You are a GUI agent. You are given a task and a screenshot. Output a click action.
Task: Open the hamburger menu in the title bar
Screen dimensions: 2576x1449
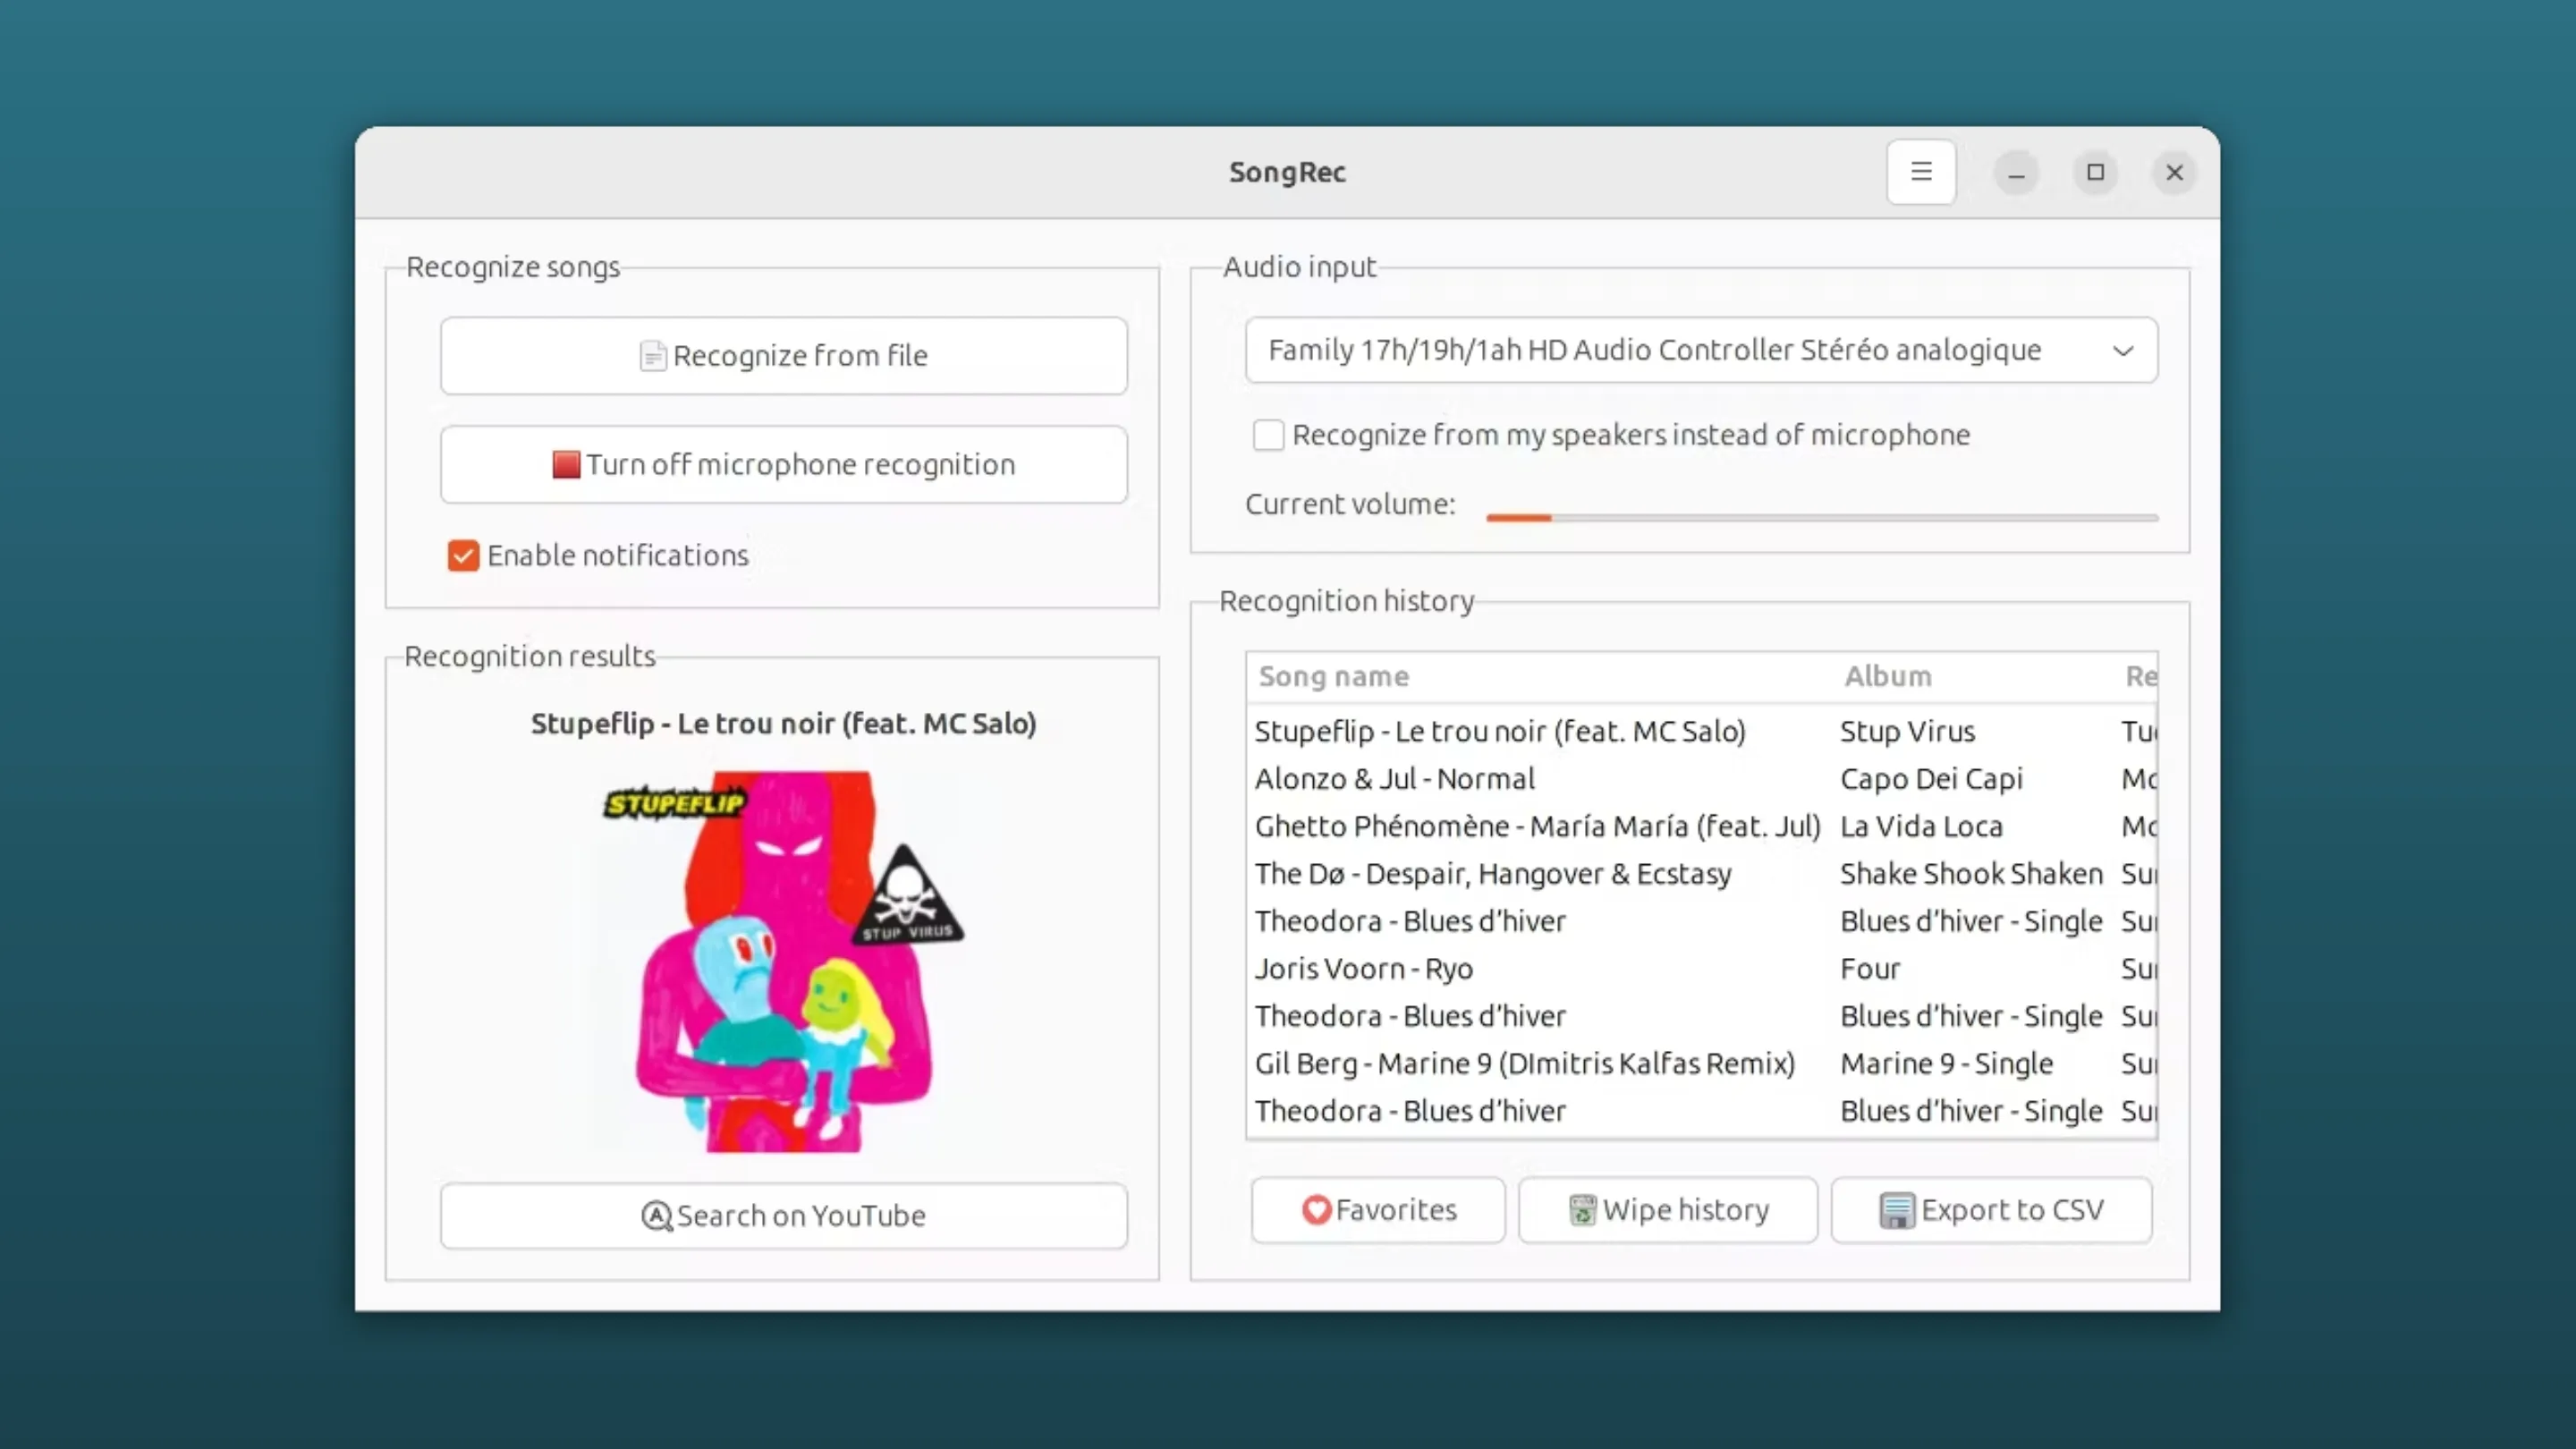[1921, 171]
